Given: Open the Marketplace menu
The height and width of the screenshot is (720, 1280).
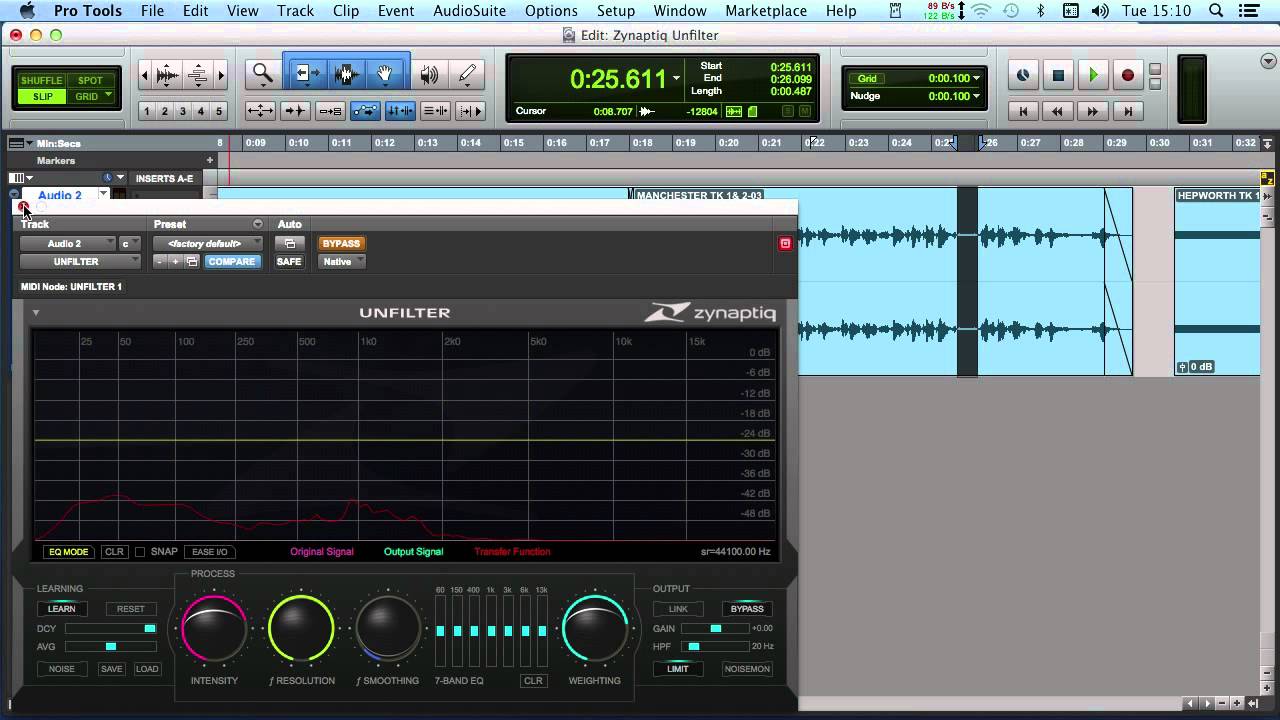Looking at the screenshot, I should (766, 11).
